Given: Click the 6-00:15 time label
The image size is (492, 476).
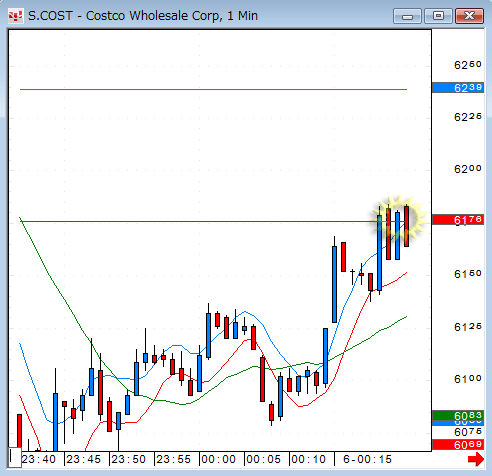Looking at the screenshot, I should pyautogui.click(x=367, y=459).
